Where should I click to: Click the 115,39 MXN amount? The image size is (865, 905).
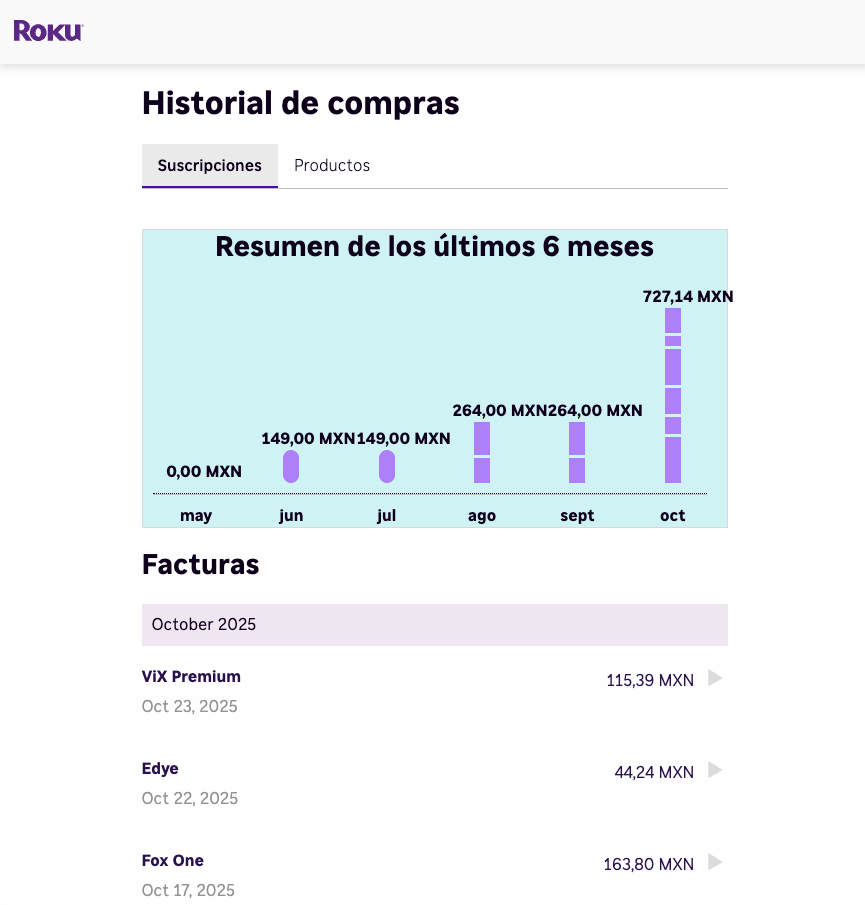pos(650,680)
